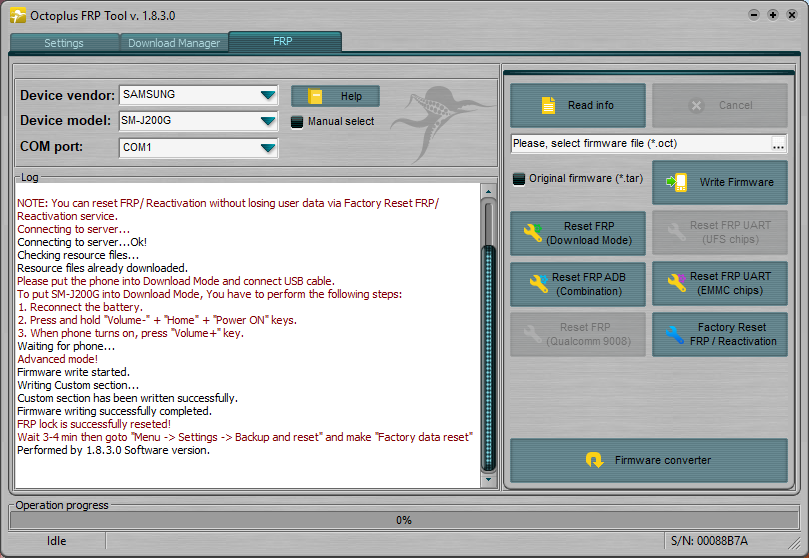Click the Reset FRP ADB Combination wrench icon
Viewport: 809px width, 558px height.
tap(538, 284)
